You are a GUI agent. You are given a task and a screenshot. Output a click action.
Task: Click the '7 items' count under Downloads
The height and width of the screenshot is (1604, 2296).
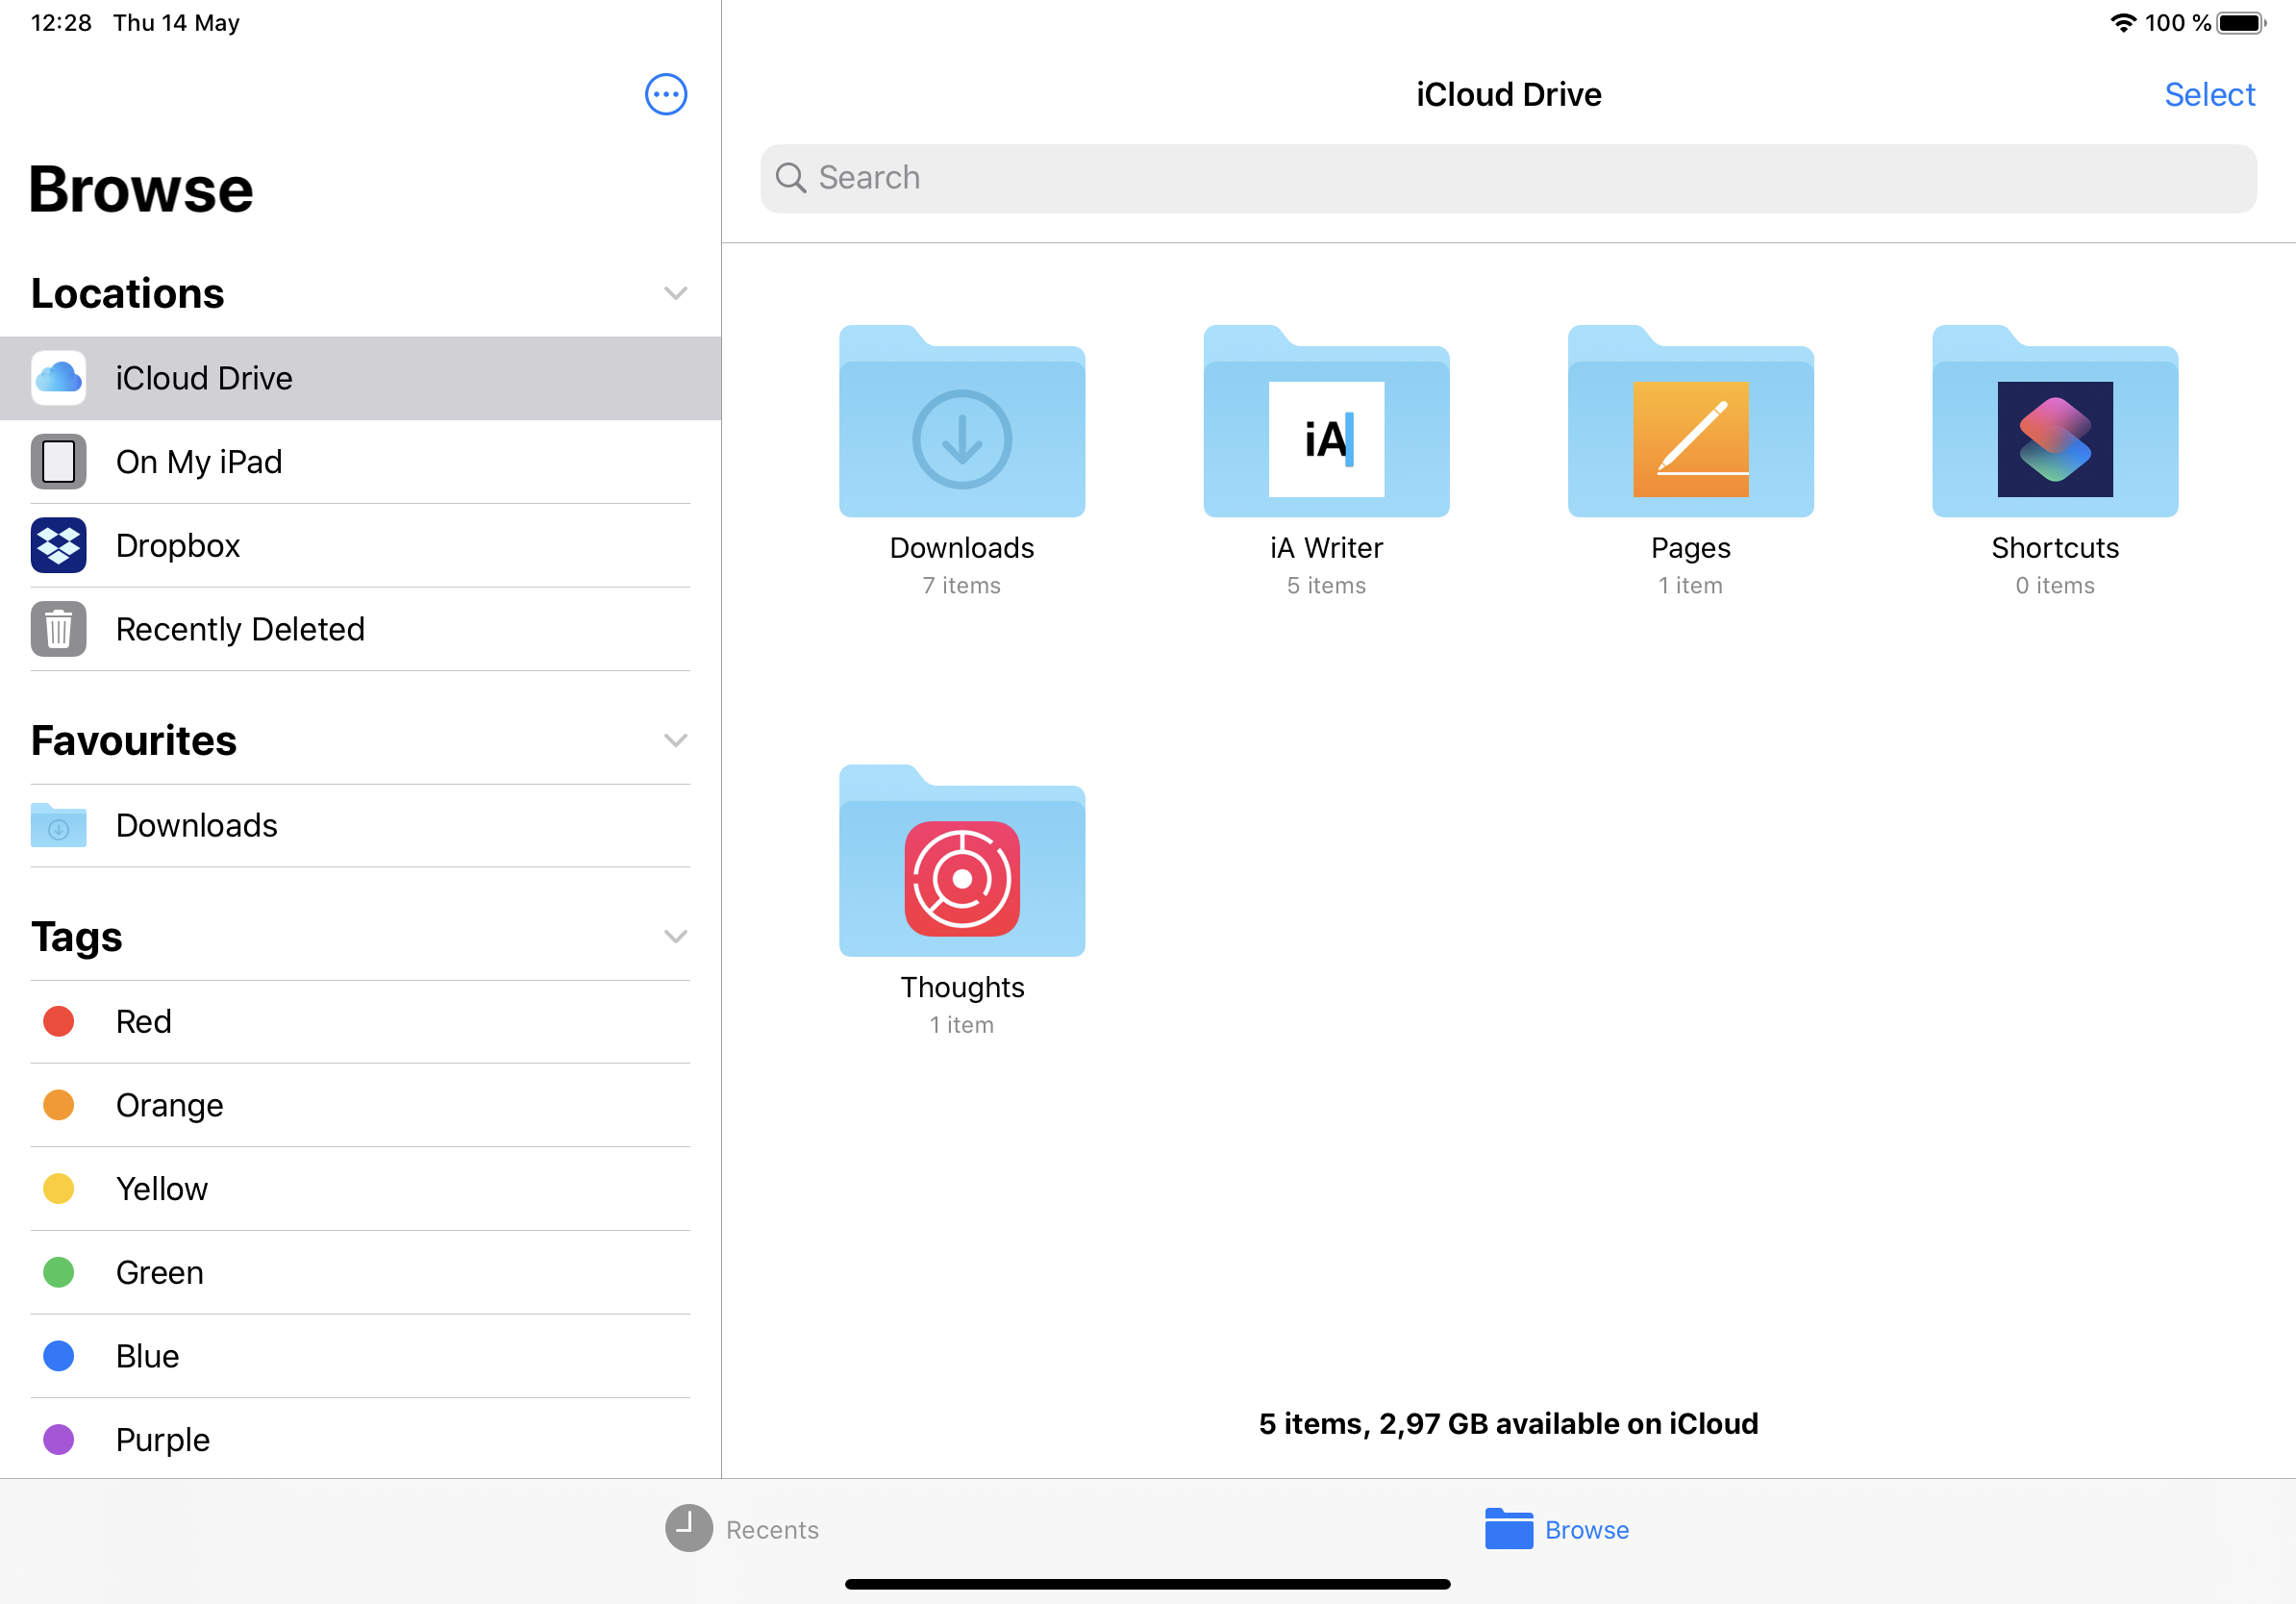962,586
